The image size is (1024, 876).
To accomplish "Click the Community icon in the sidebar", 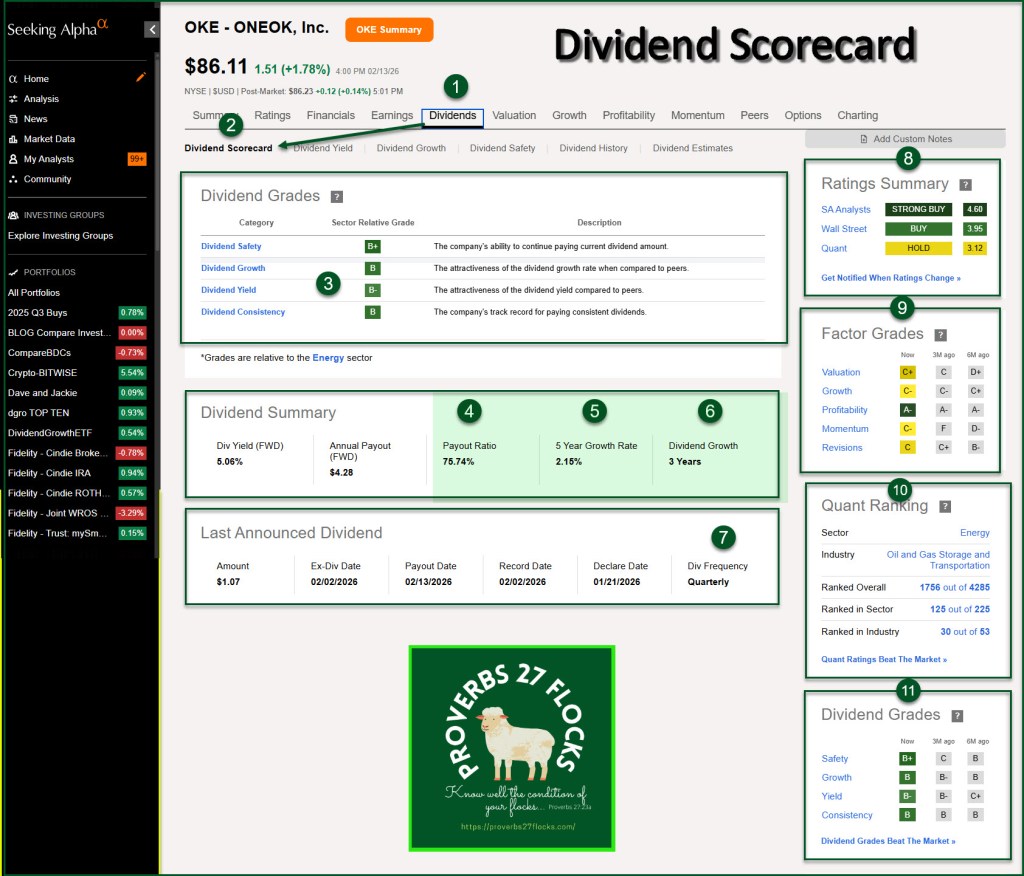I will coord(13,179).
